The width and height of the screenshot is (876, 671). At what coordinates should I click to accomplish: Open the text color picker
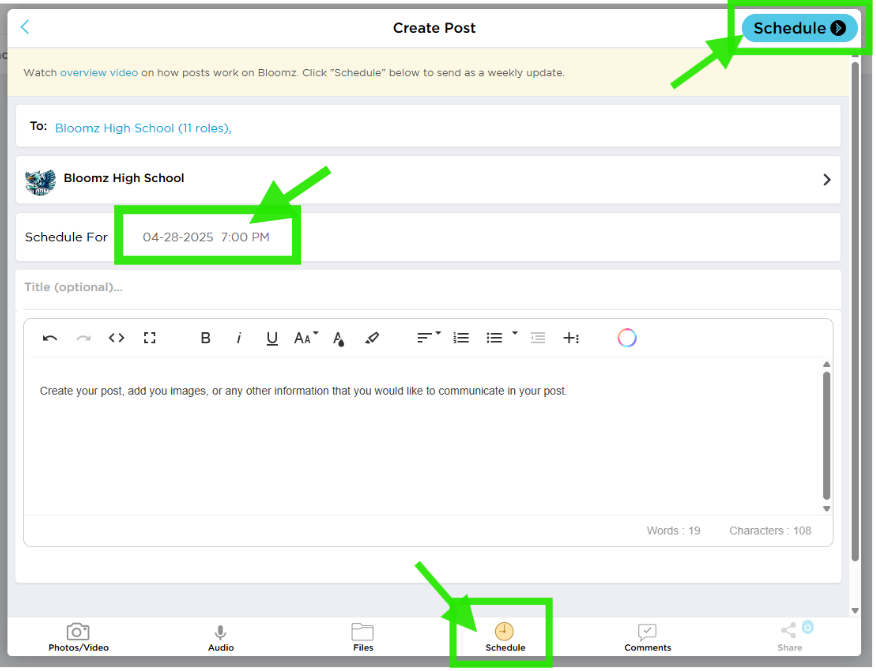pos(339,339)
